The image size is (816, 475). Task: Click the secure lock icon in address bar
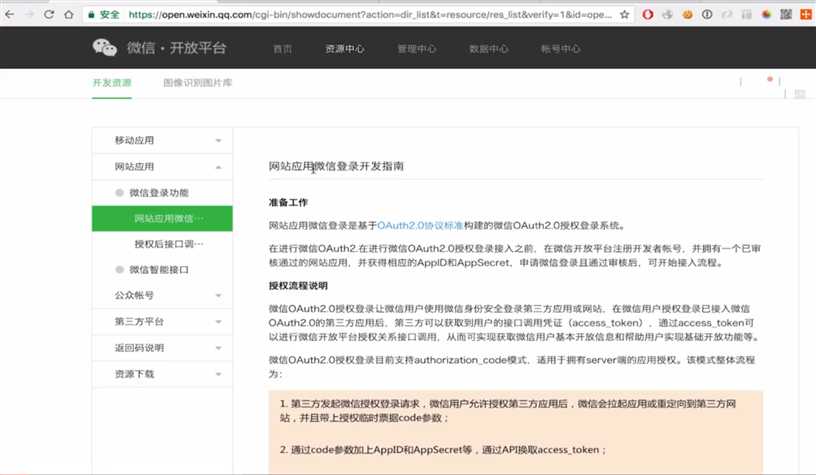[x=92, y=15]
